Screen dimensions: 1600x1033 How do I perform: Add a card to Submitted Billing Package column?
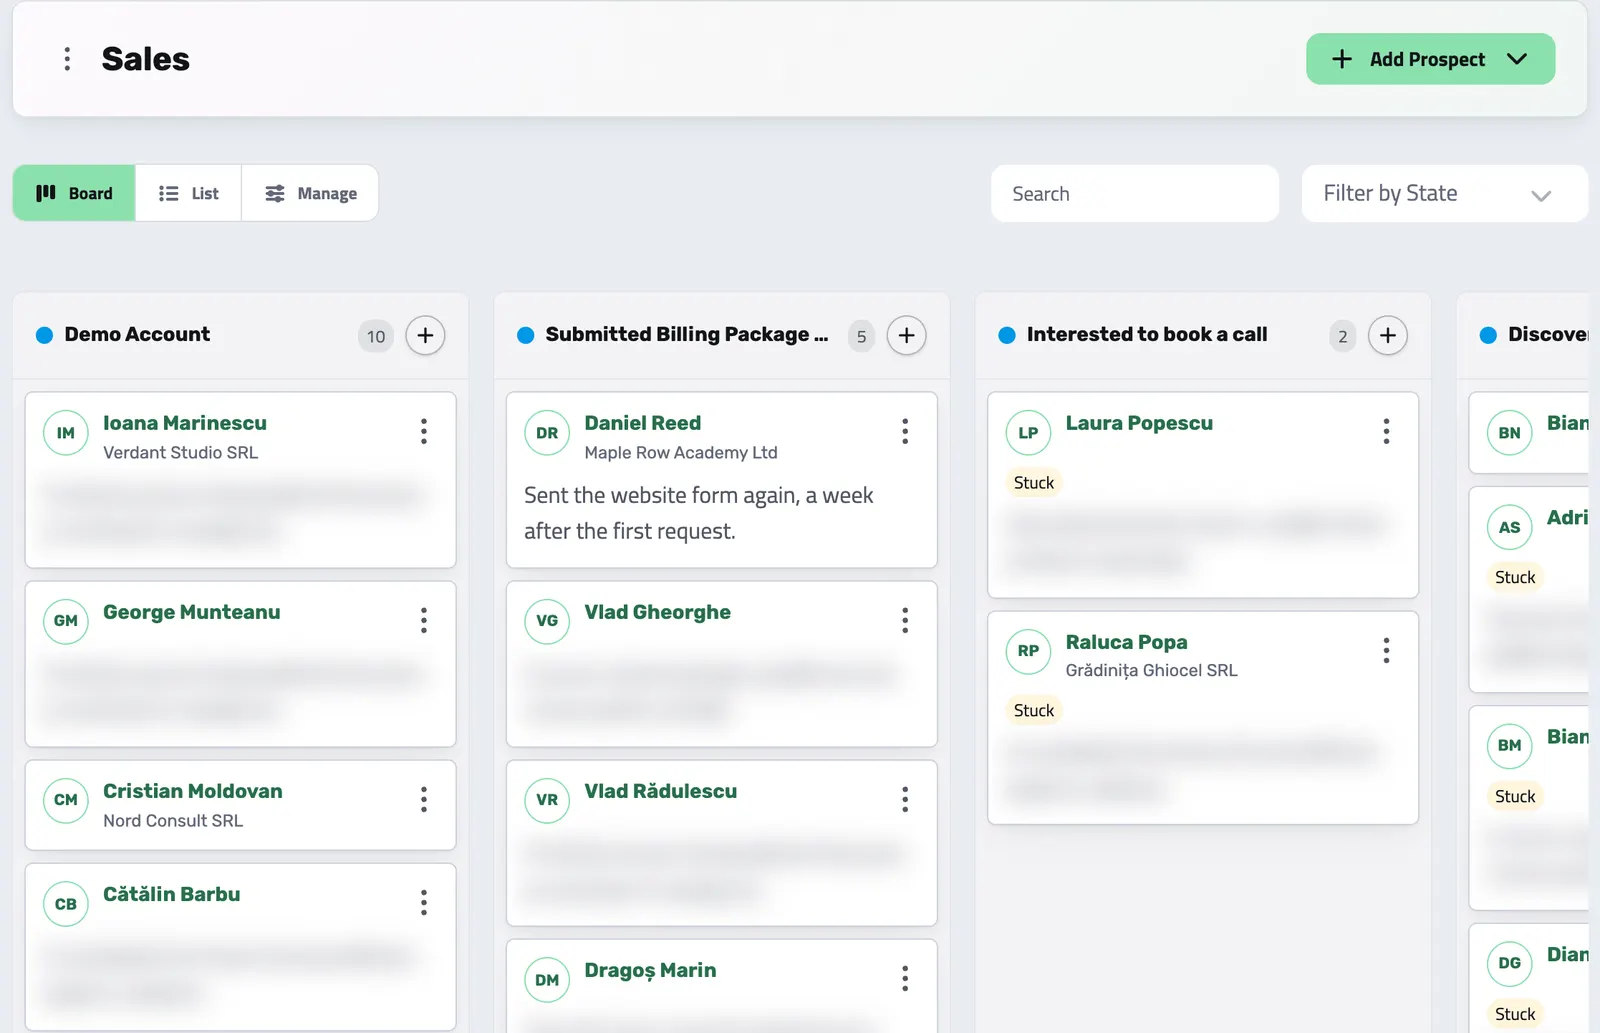pos(906,336)
